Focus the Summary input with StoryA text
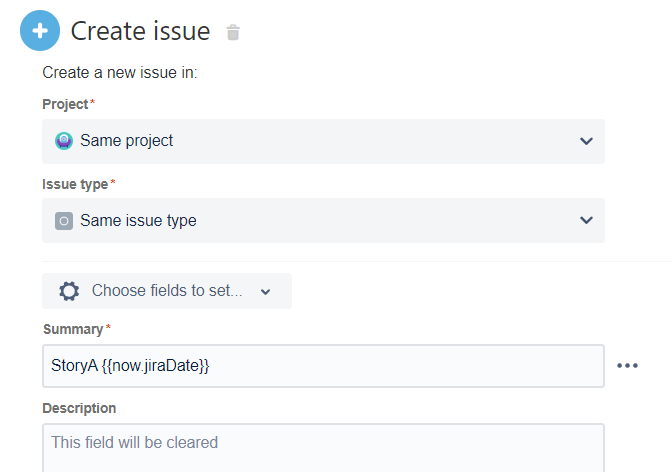The height and width of the screenshot is (472, 672). [x=322, y=366]
